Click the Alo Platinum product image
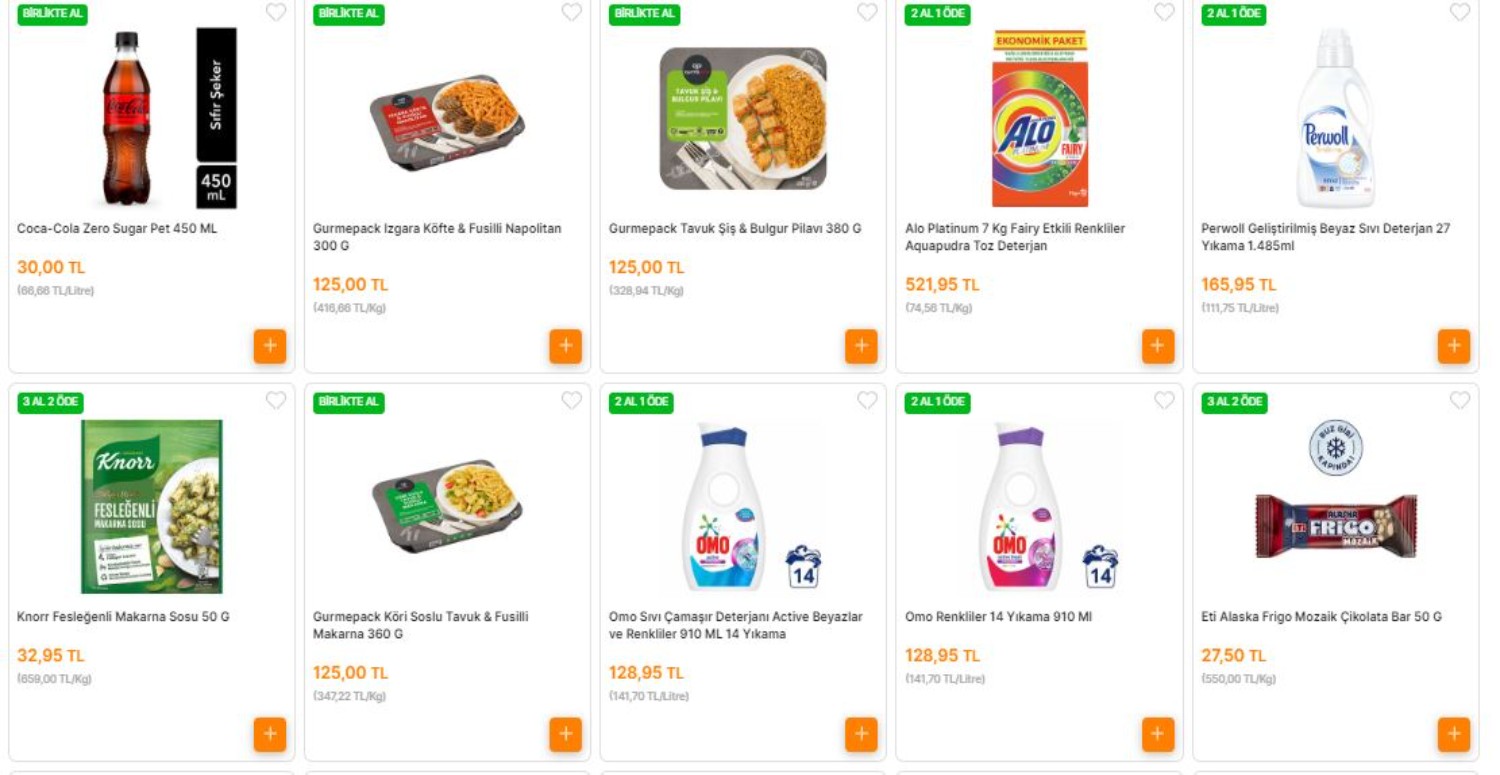The image size is (1500, 775). click(x=1039, y=118)
